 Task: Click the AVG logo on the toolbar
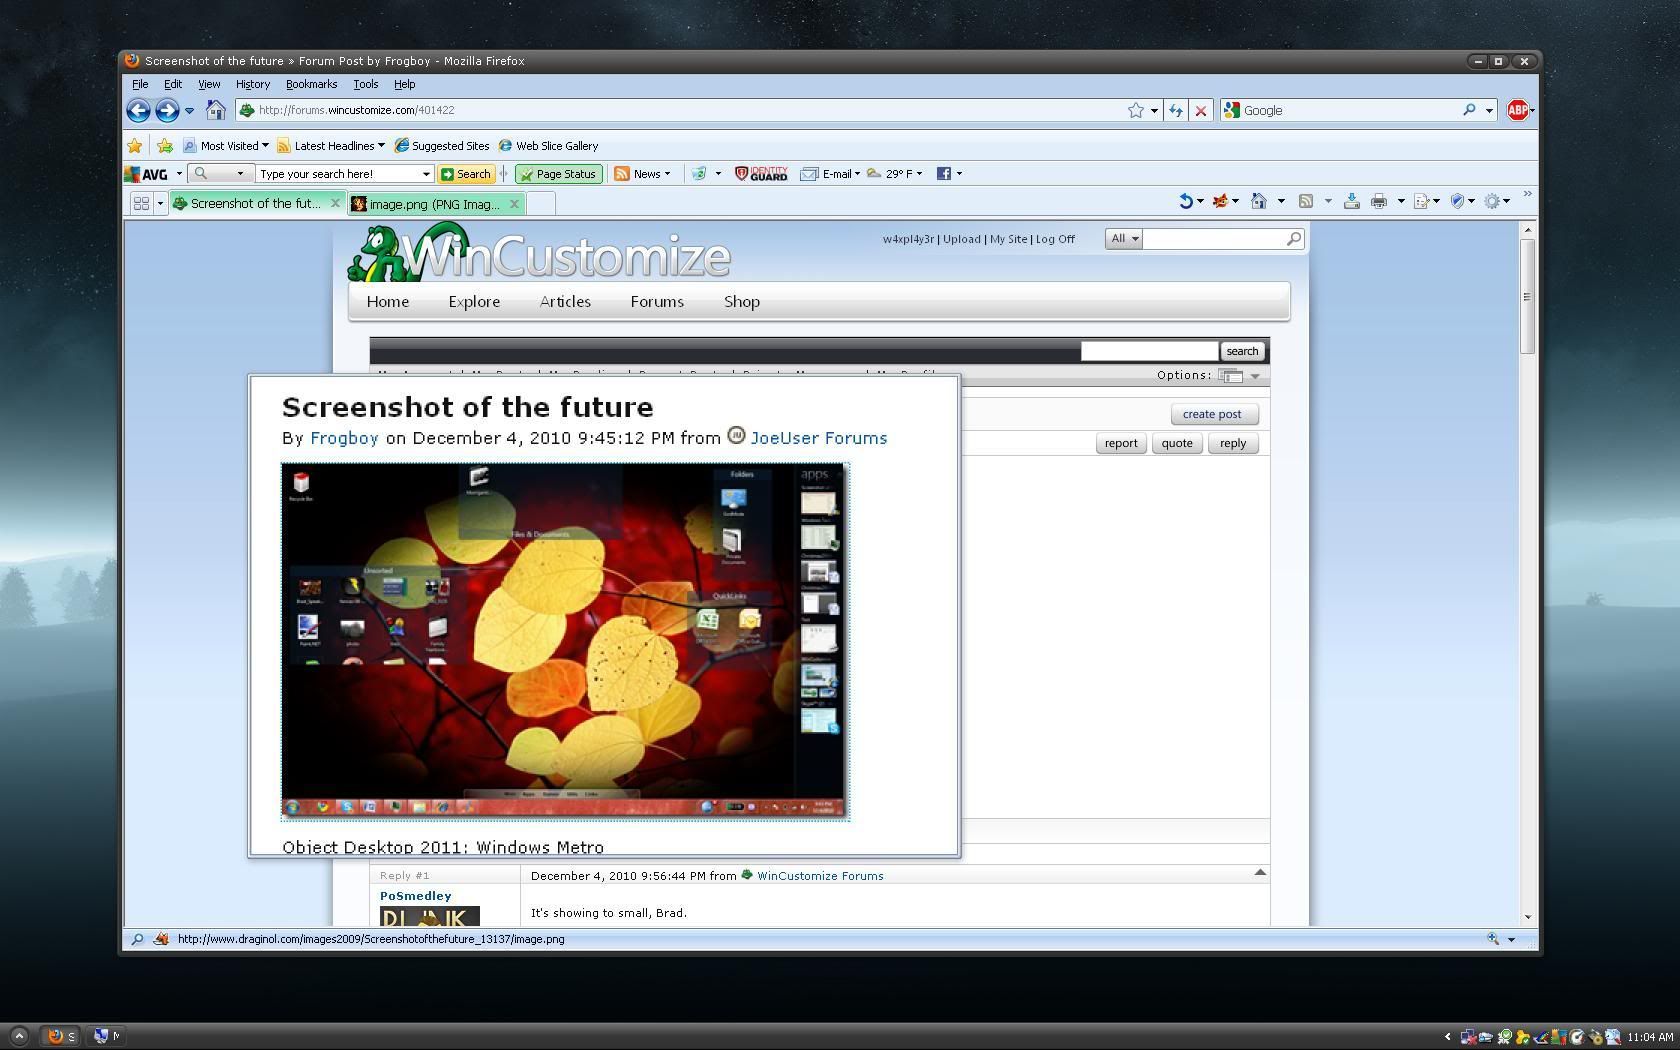(x=146, y=174)
